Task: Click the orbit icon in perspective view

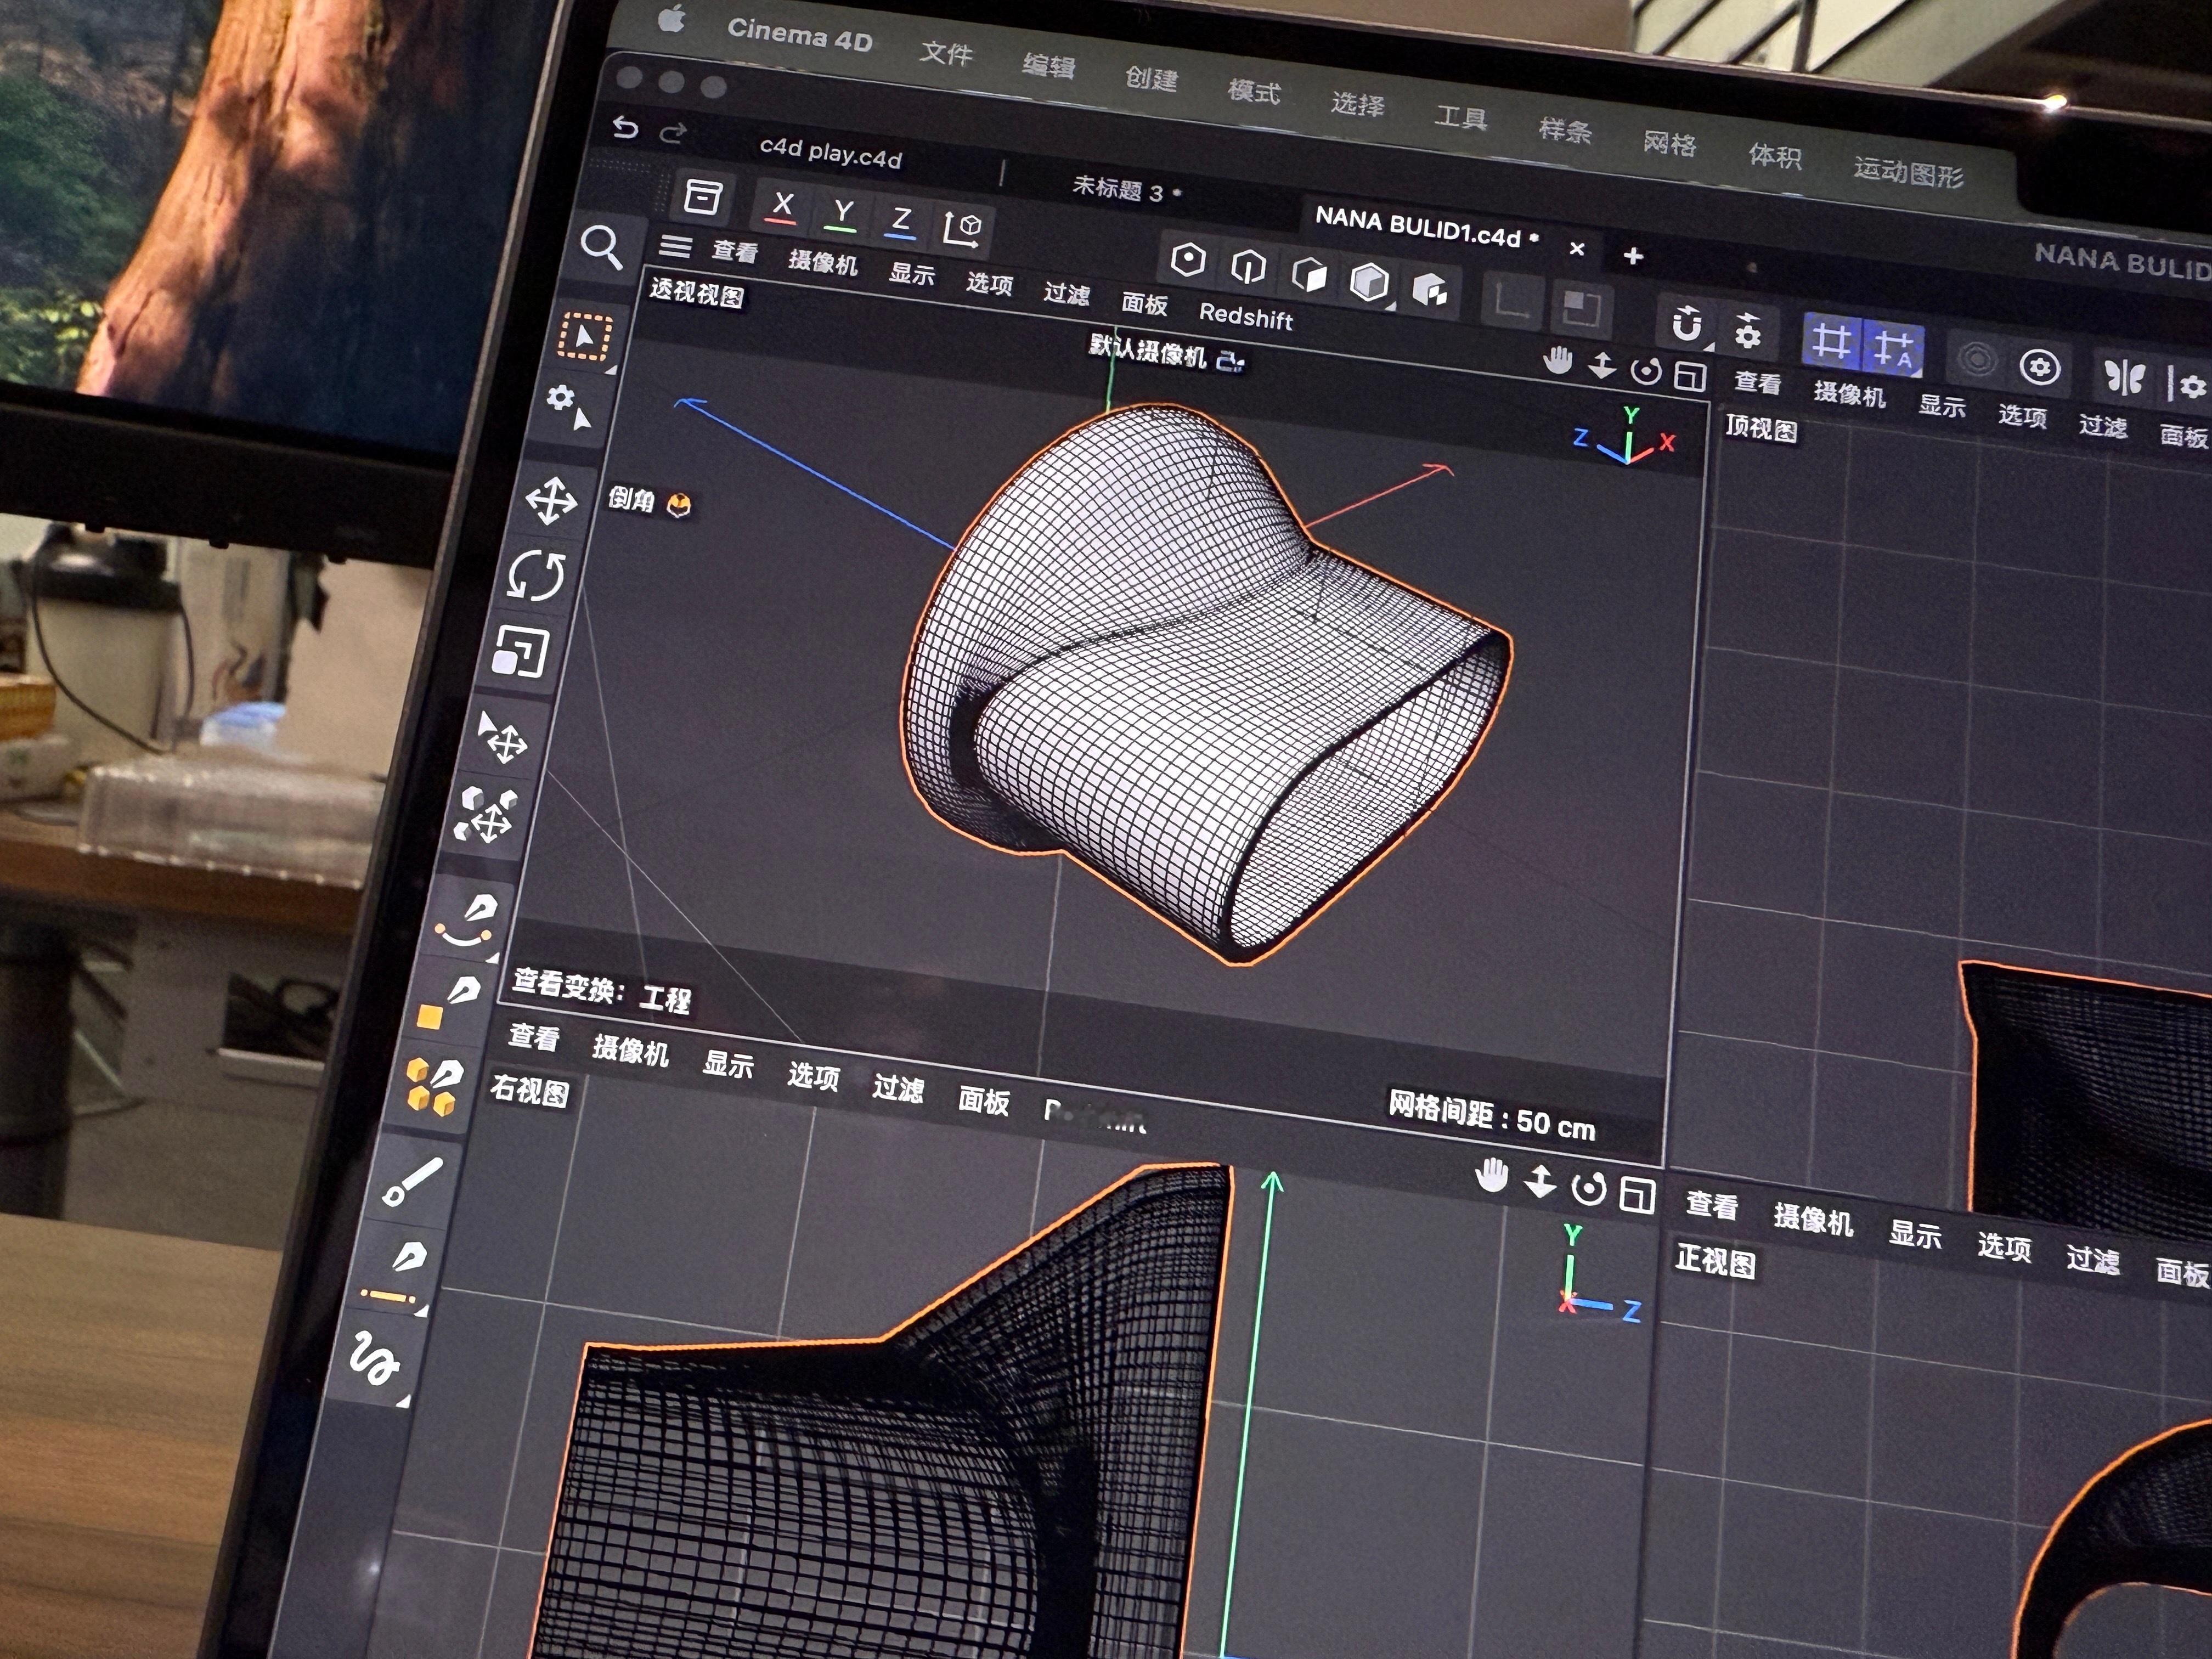Action: pos(1646,372)
